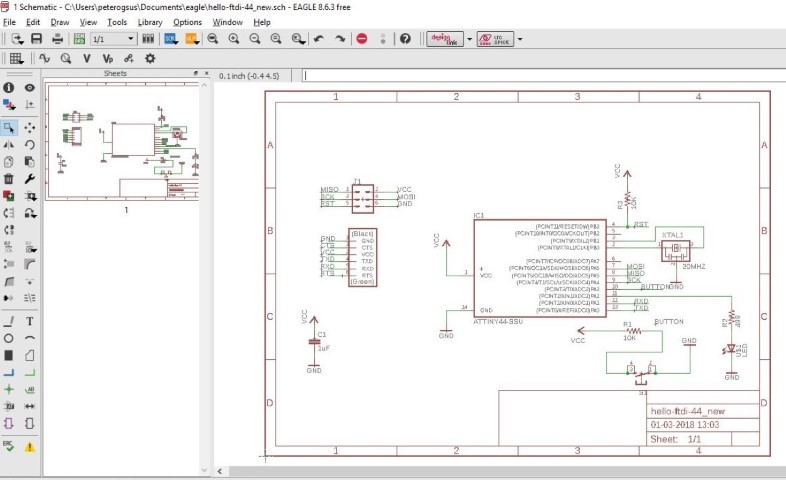The image size is (786, 480).
Task: Expand the design link dropdown arrow
Action: (470, 39)
